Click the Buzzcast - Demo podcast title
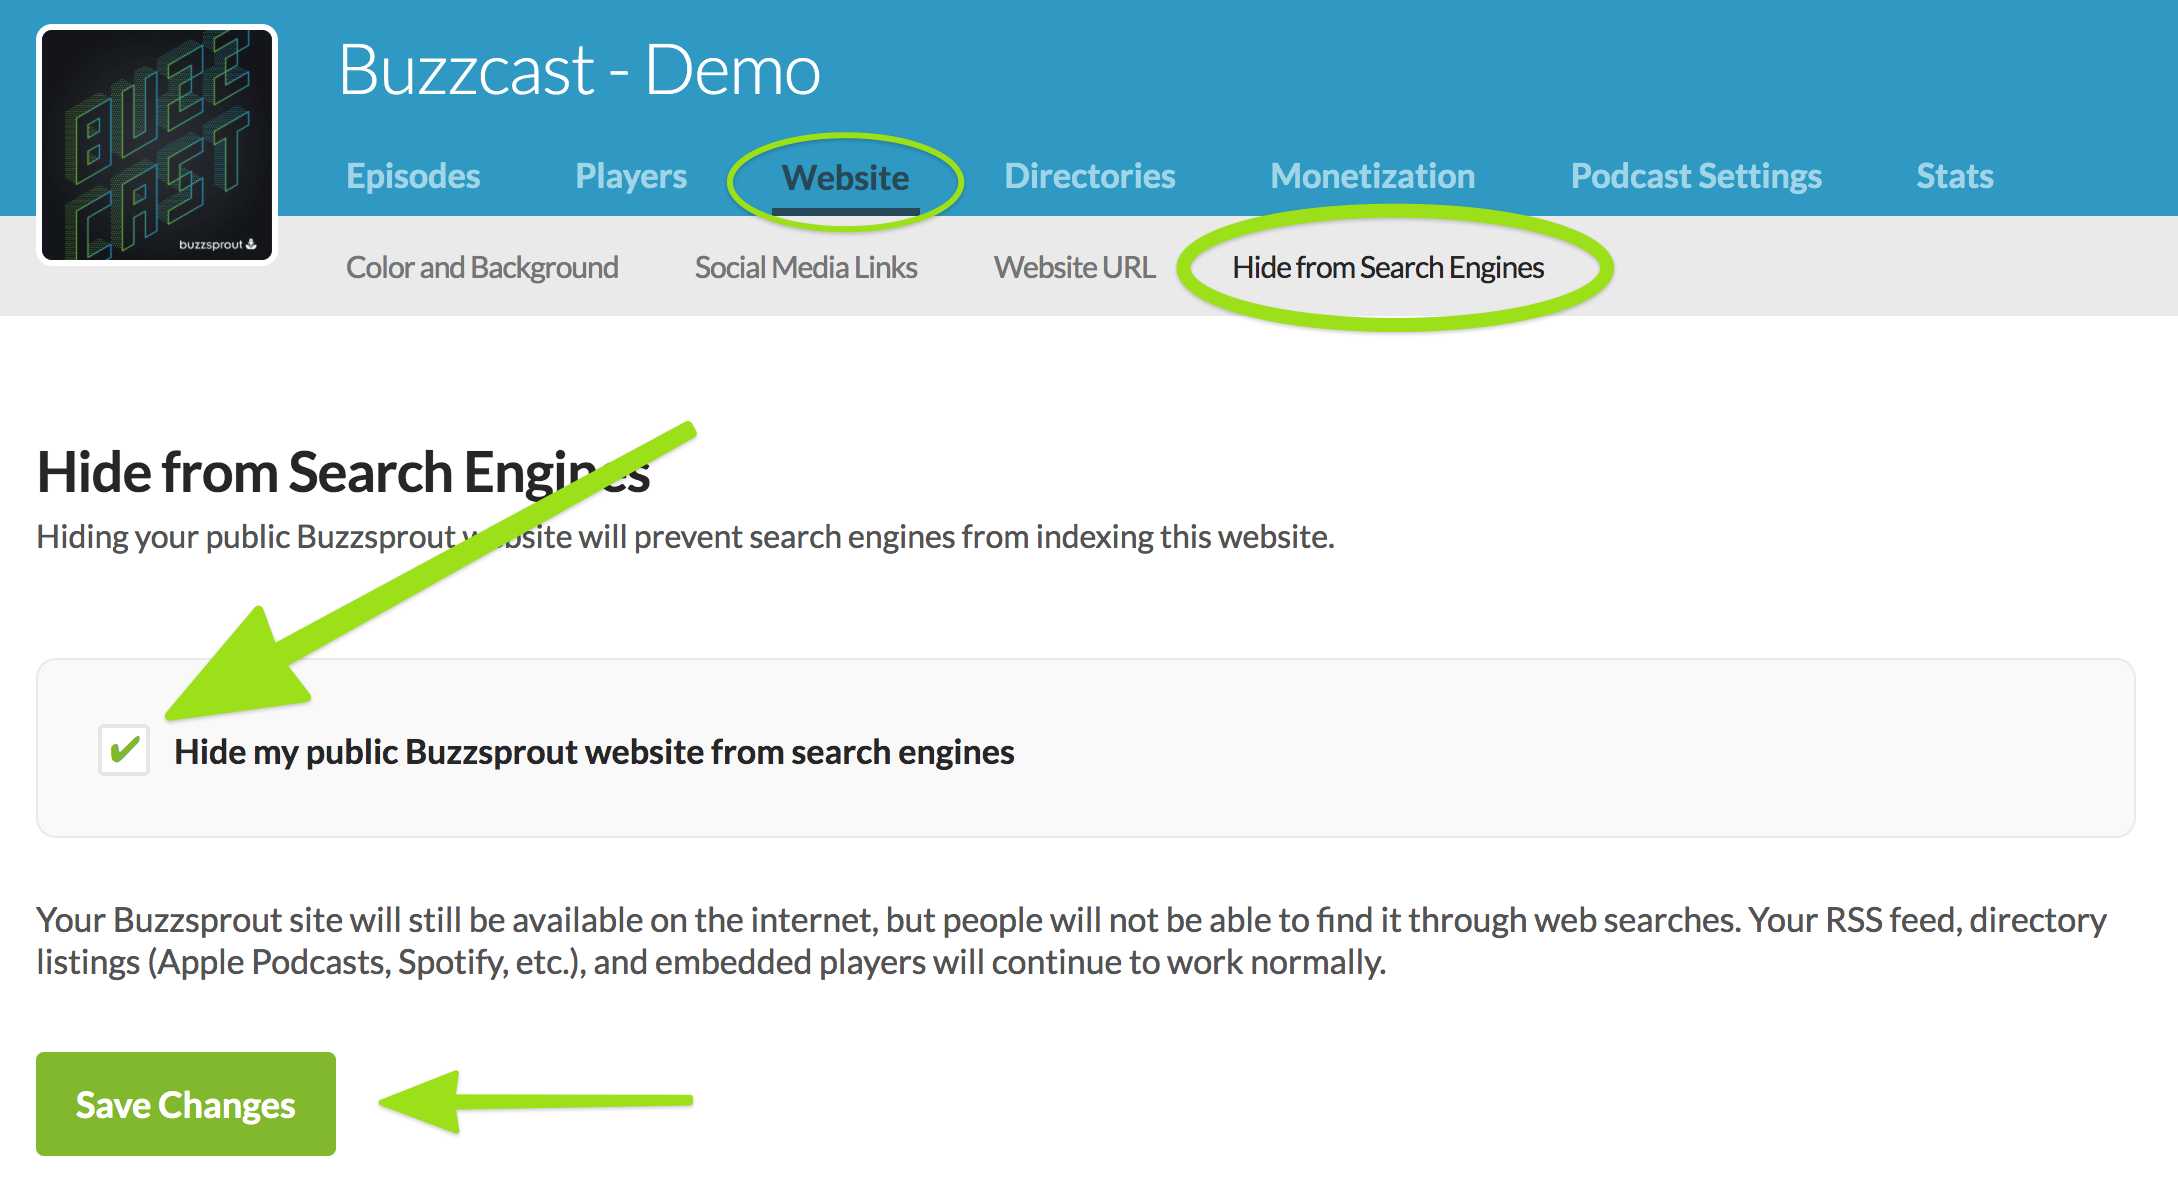This screenshot has width=2178, height=1200. [x=579, y=70]
